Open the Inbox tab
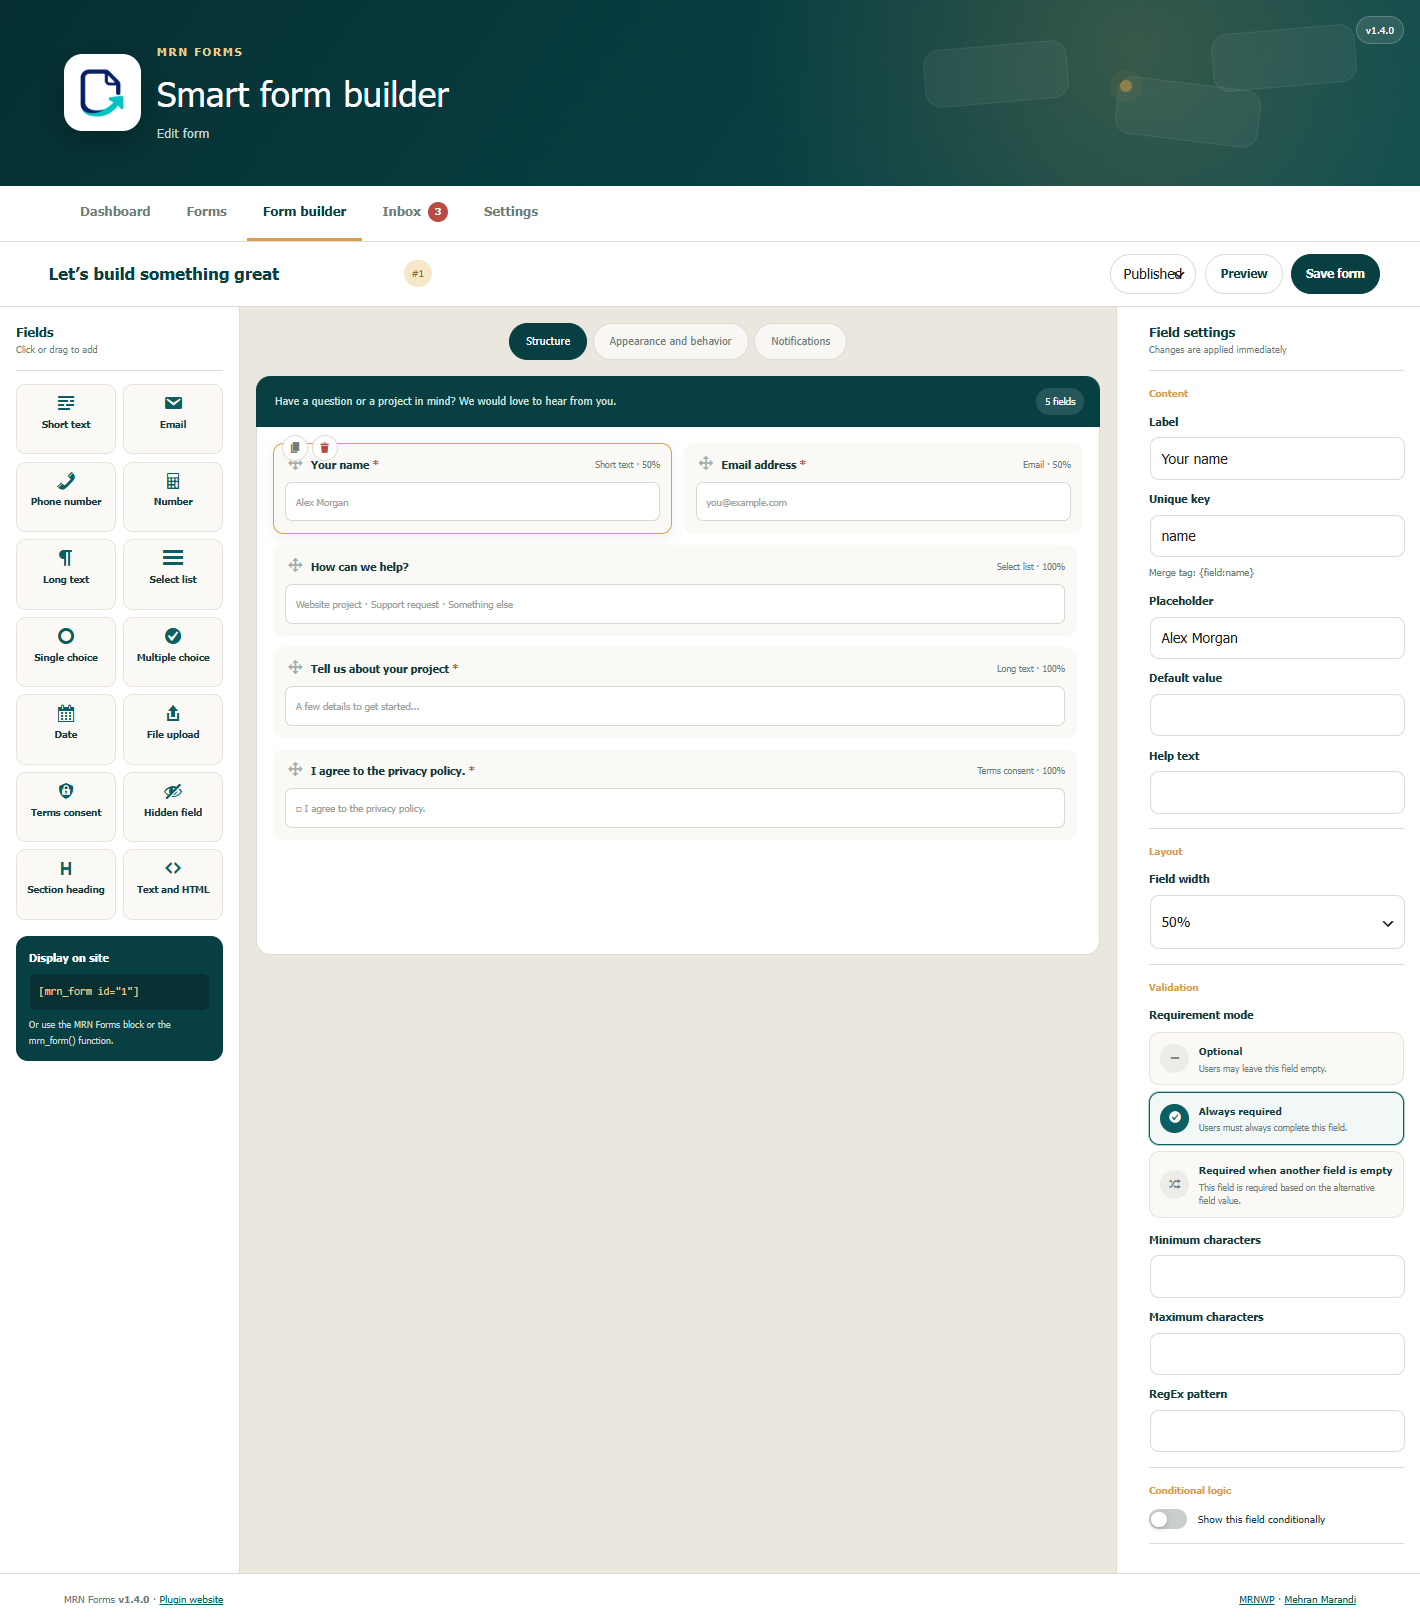The height and width of the screenshot is (1624, 1420). (415, 212)
